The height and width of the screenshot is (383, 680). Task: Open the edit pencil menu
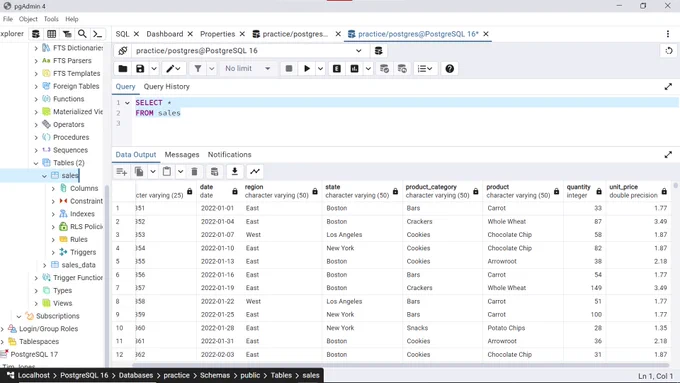pyautogui.click(x=174, y=69)
